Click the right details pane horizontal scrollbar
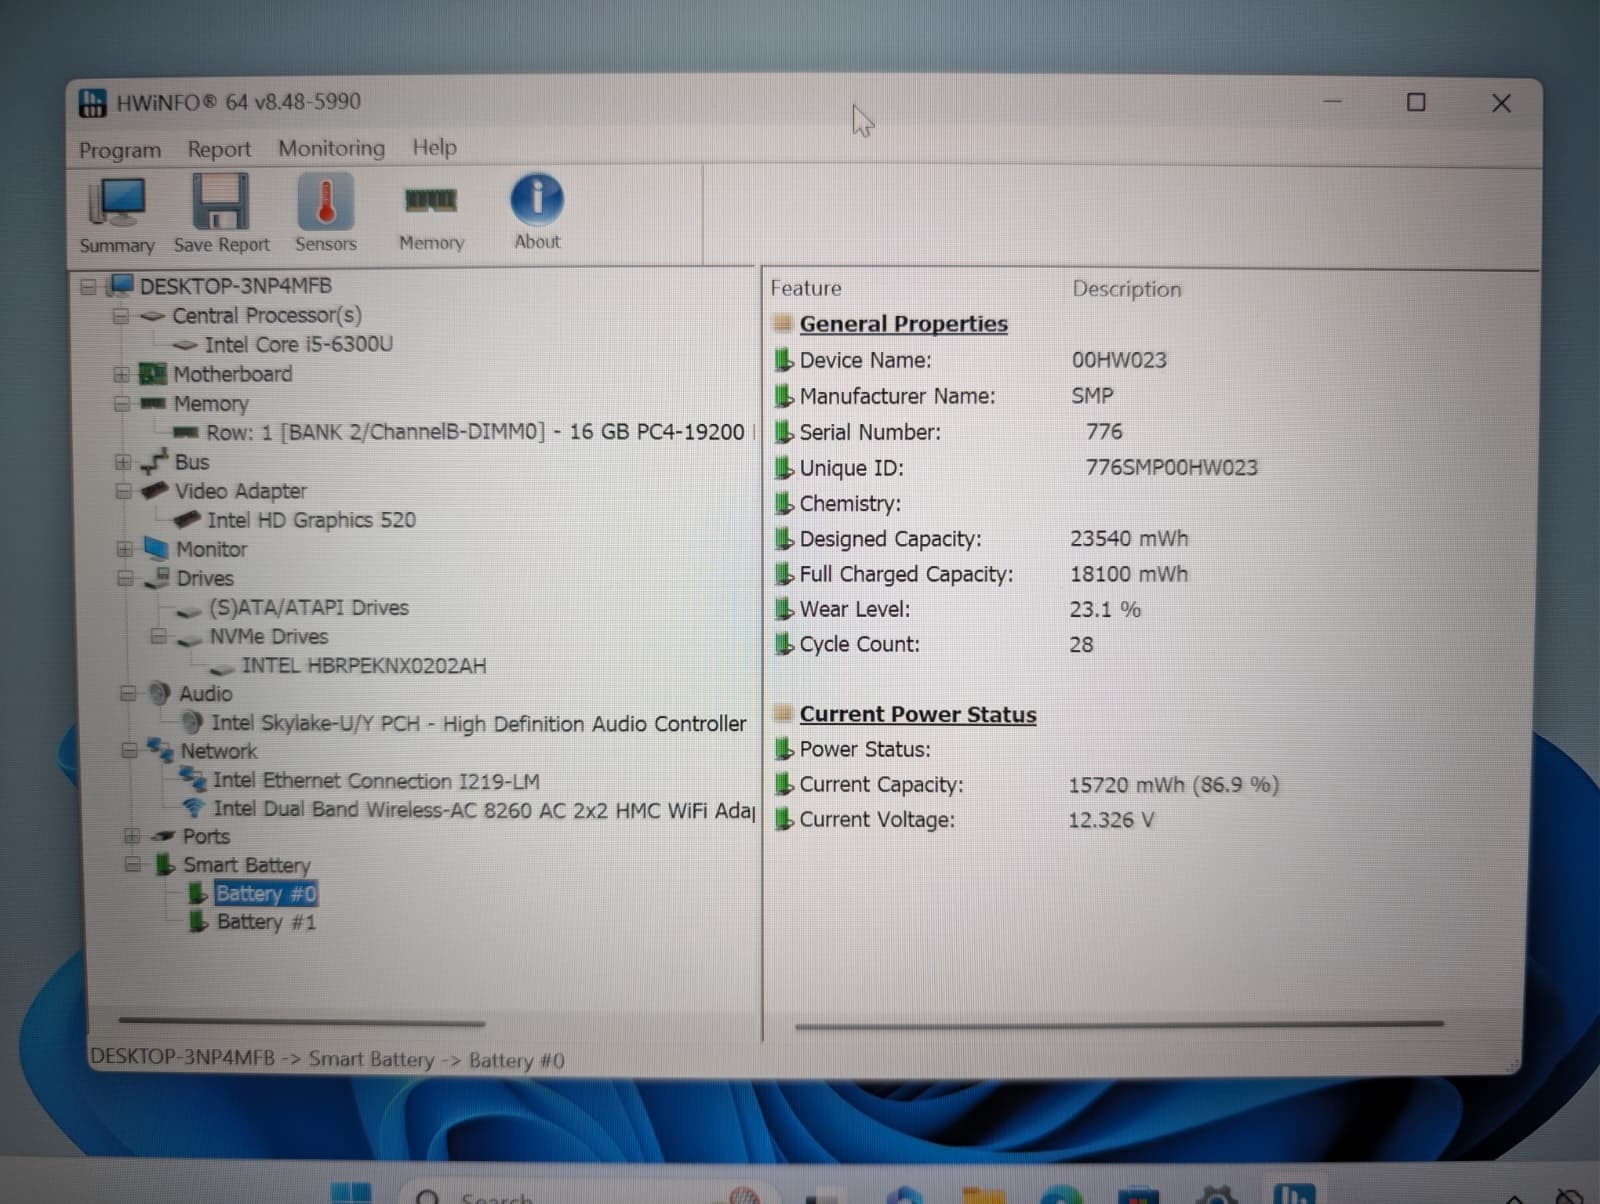This screenshot has height=1204, width=1600. (1119, 1024)
